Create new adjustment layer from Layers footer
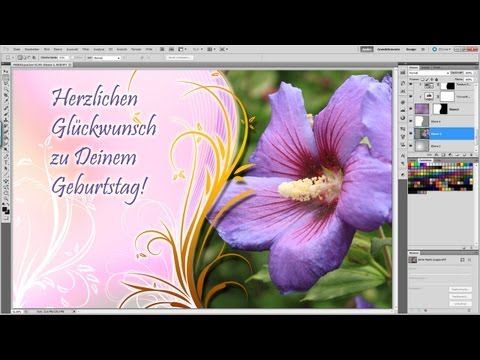Image resolution: width=480 pixels, height=360 pixels. (x=450, y=155)
